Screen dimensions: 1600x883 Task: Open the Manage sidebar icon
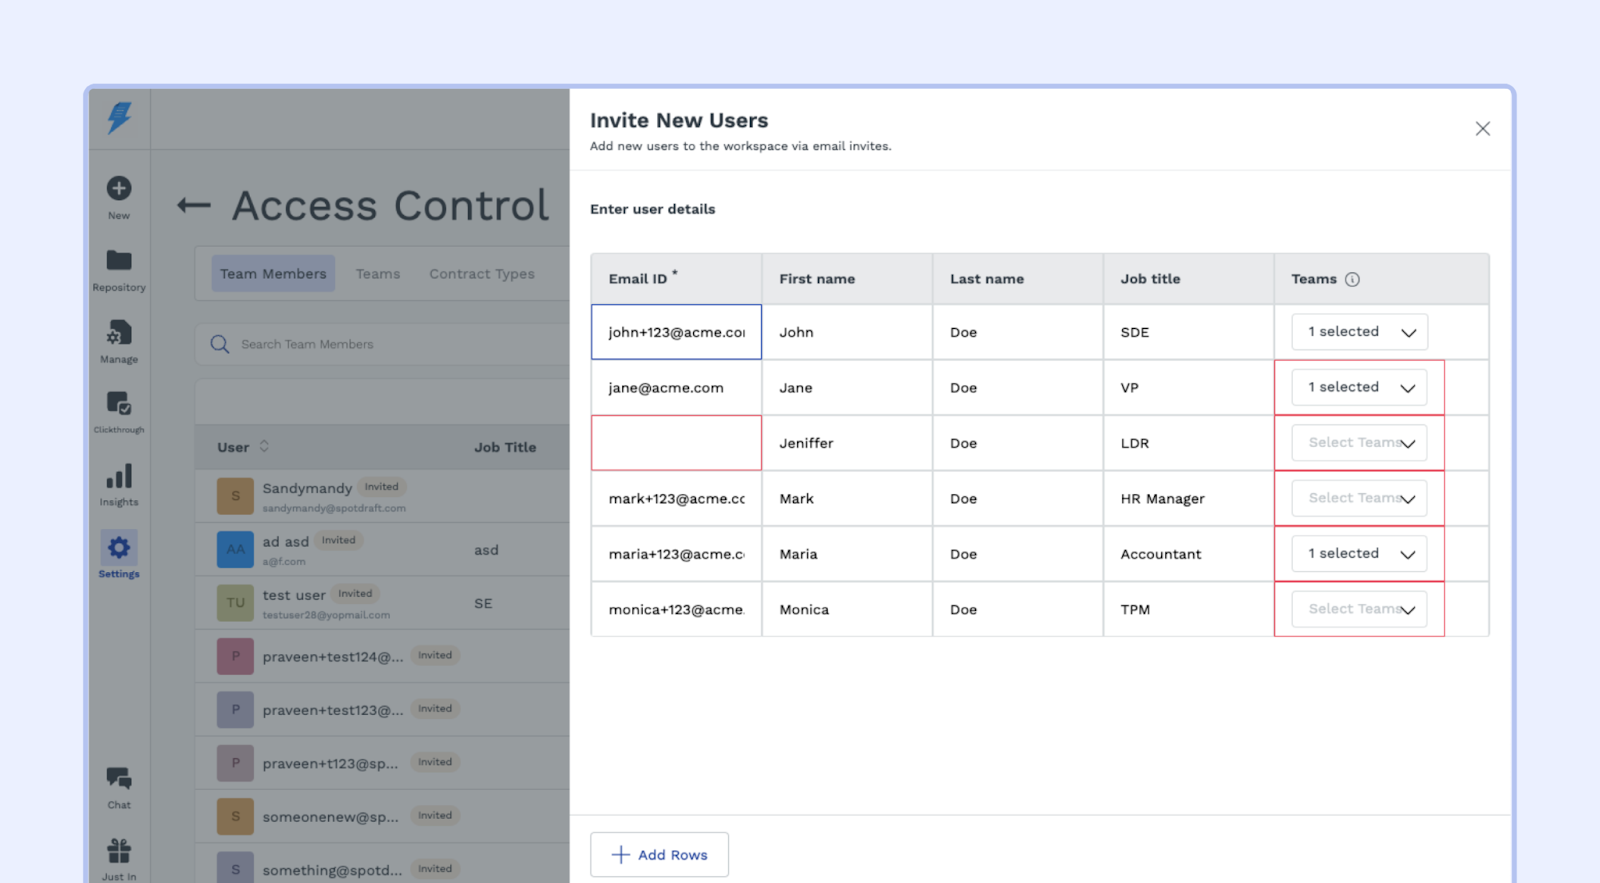coord(119,333)
